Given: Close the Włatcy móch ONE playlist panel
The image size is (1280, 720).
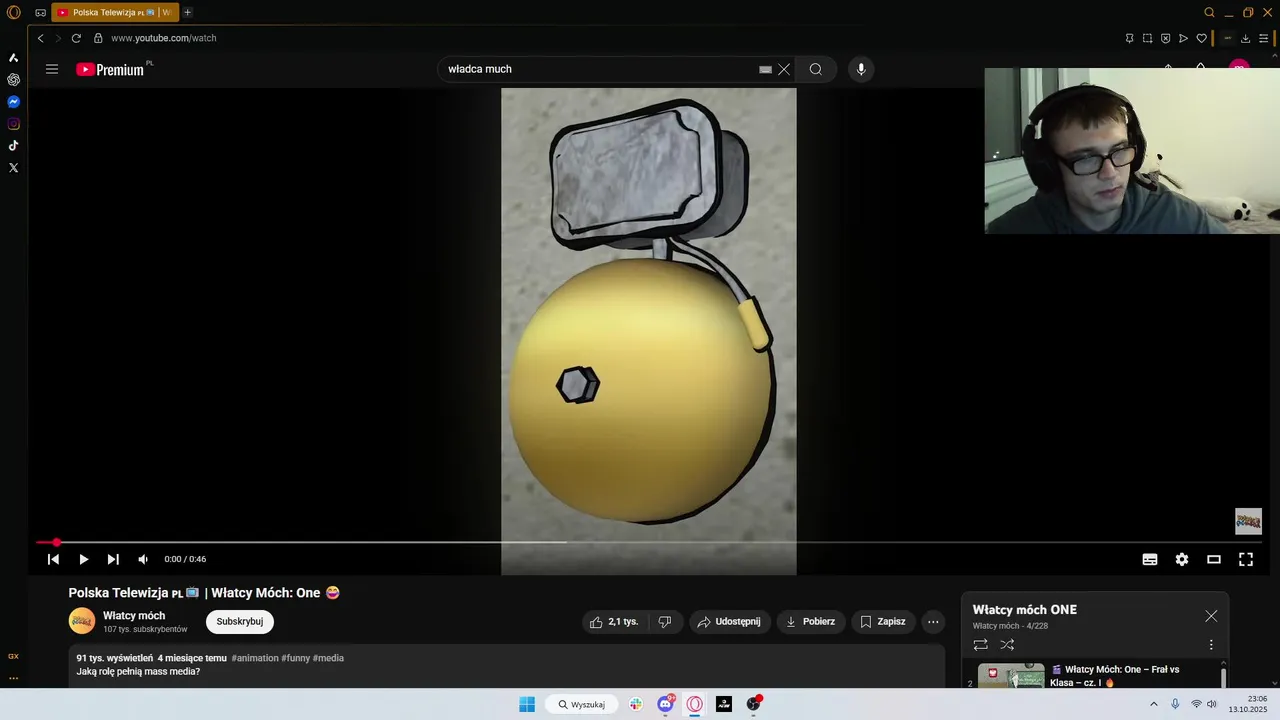Looking at the screenshot, I should pos(1211,616).
